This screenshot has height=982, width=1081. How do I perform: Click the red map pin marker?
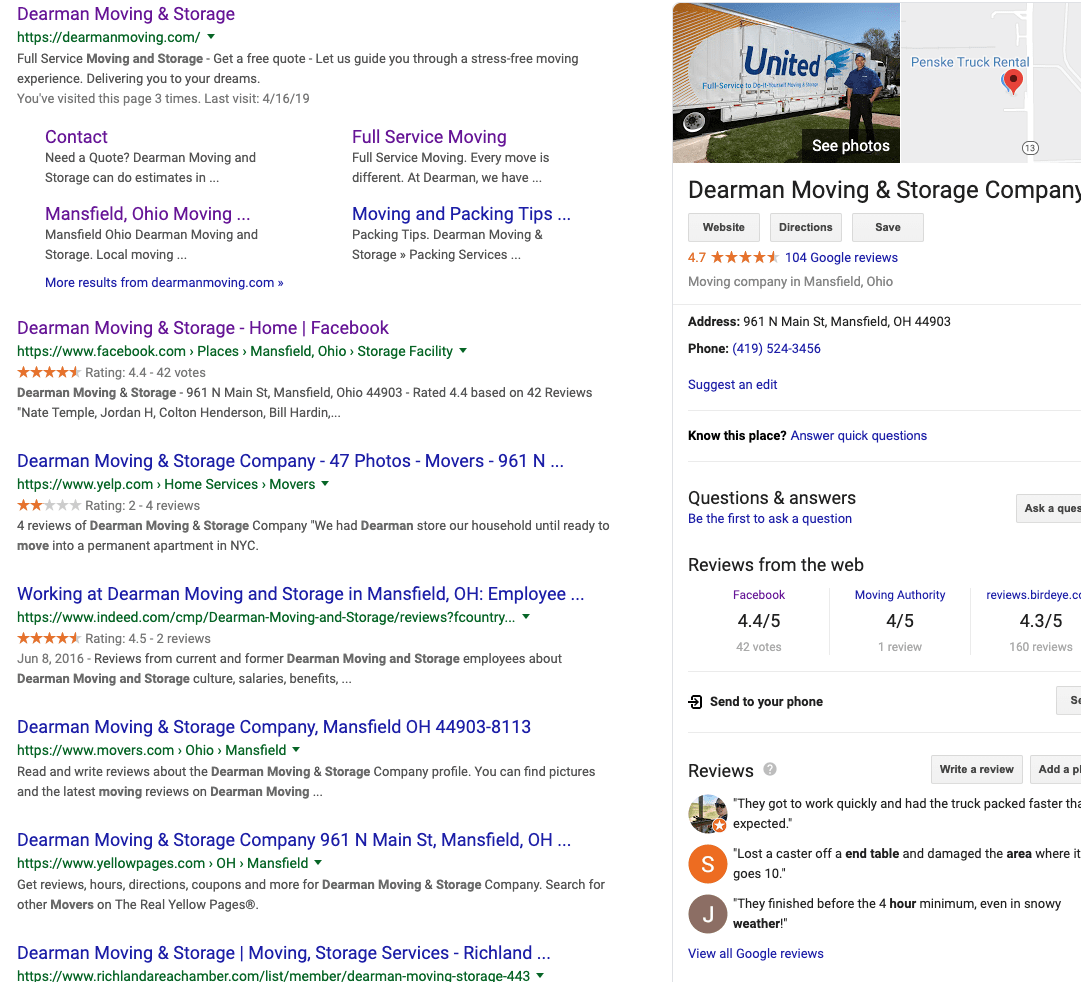1013,82
